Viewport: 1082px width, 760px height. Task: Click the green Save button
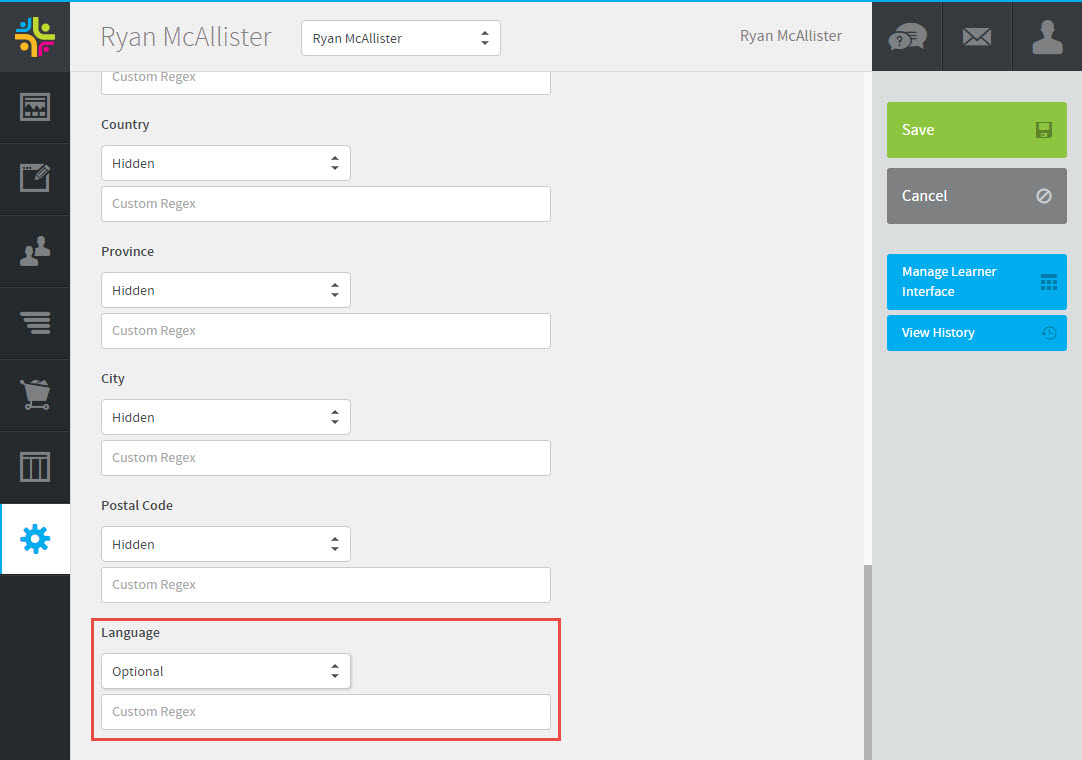tap(976, 130)
